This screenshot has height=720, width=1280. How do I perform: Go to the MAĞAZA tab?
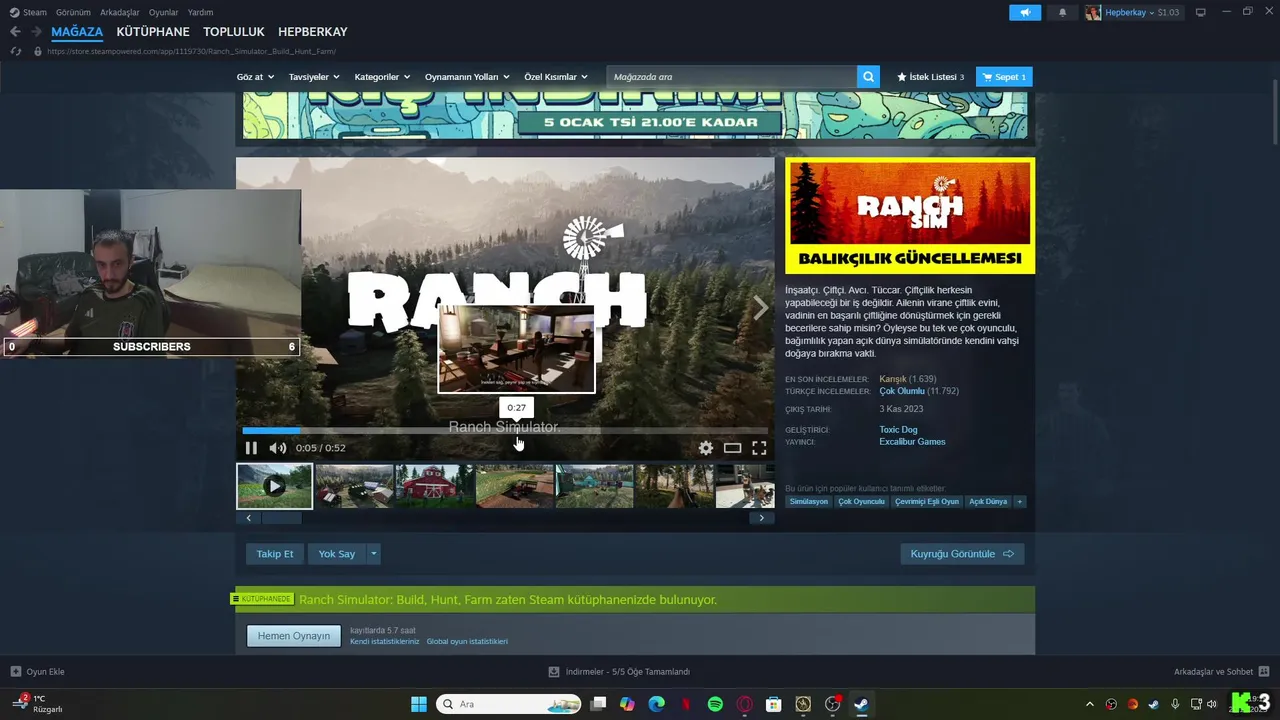(x=77, y=32)
